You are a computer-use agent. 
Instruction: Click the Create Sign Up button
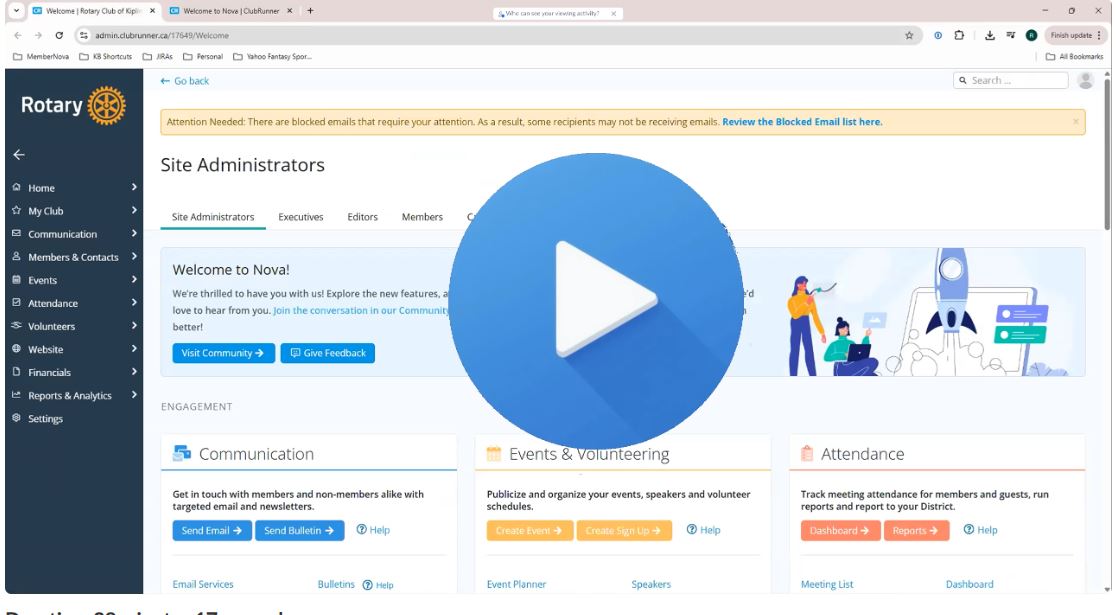click(x=623, y=530)
